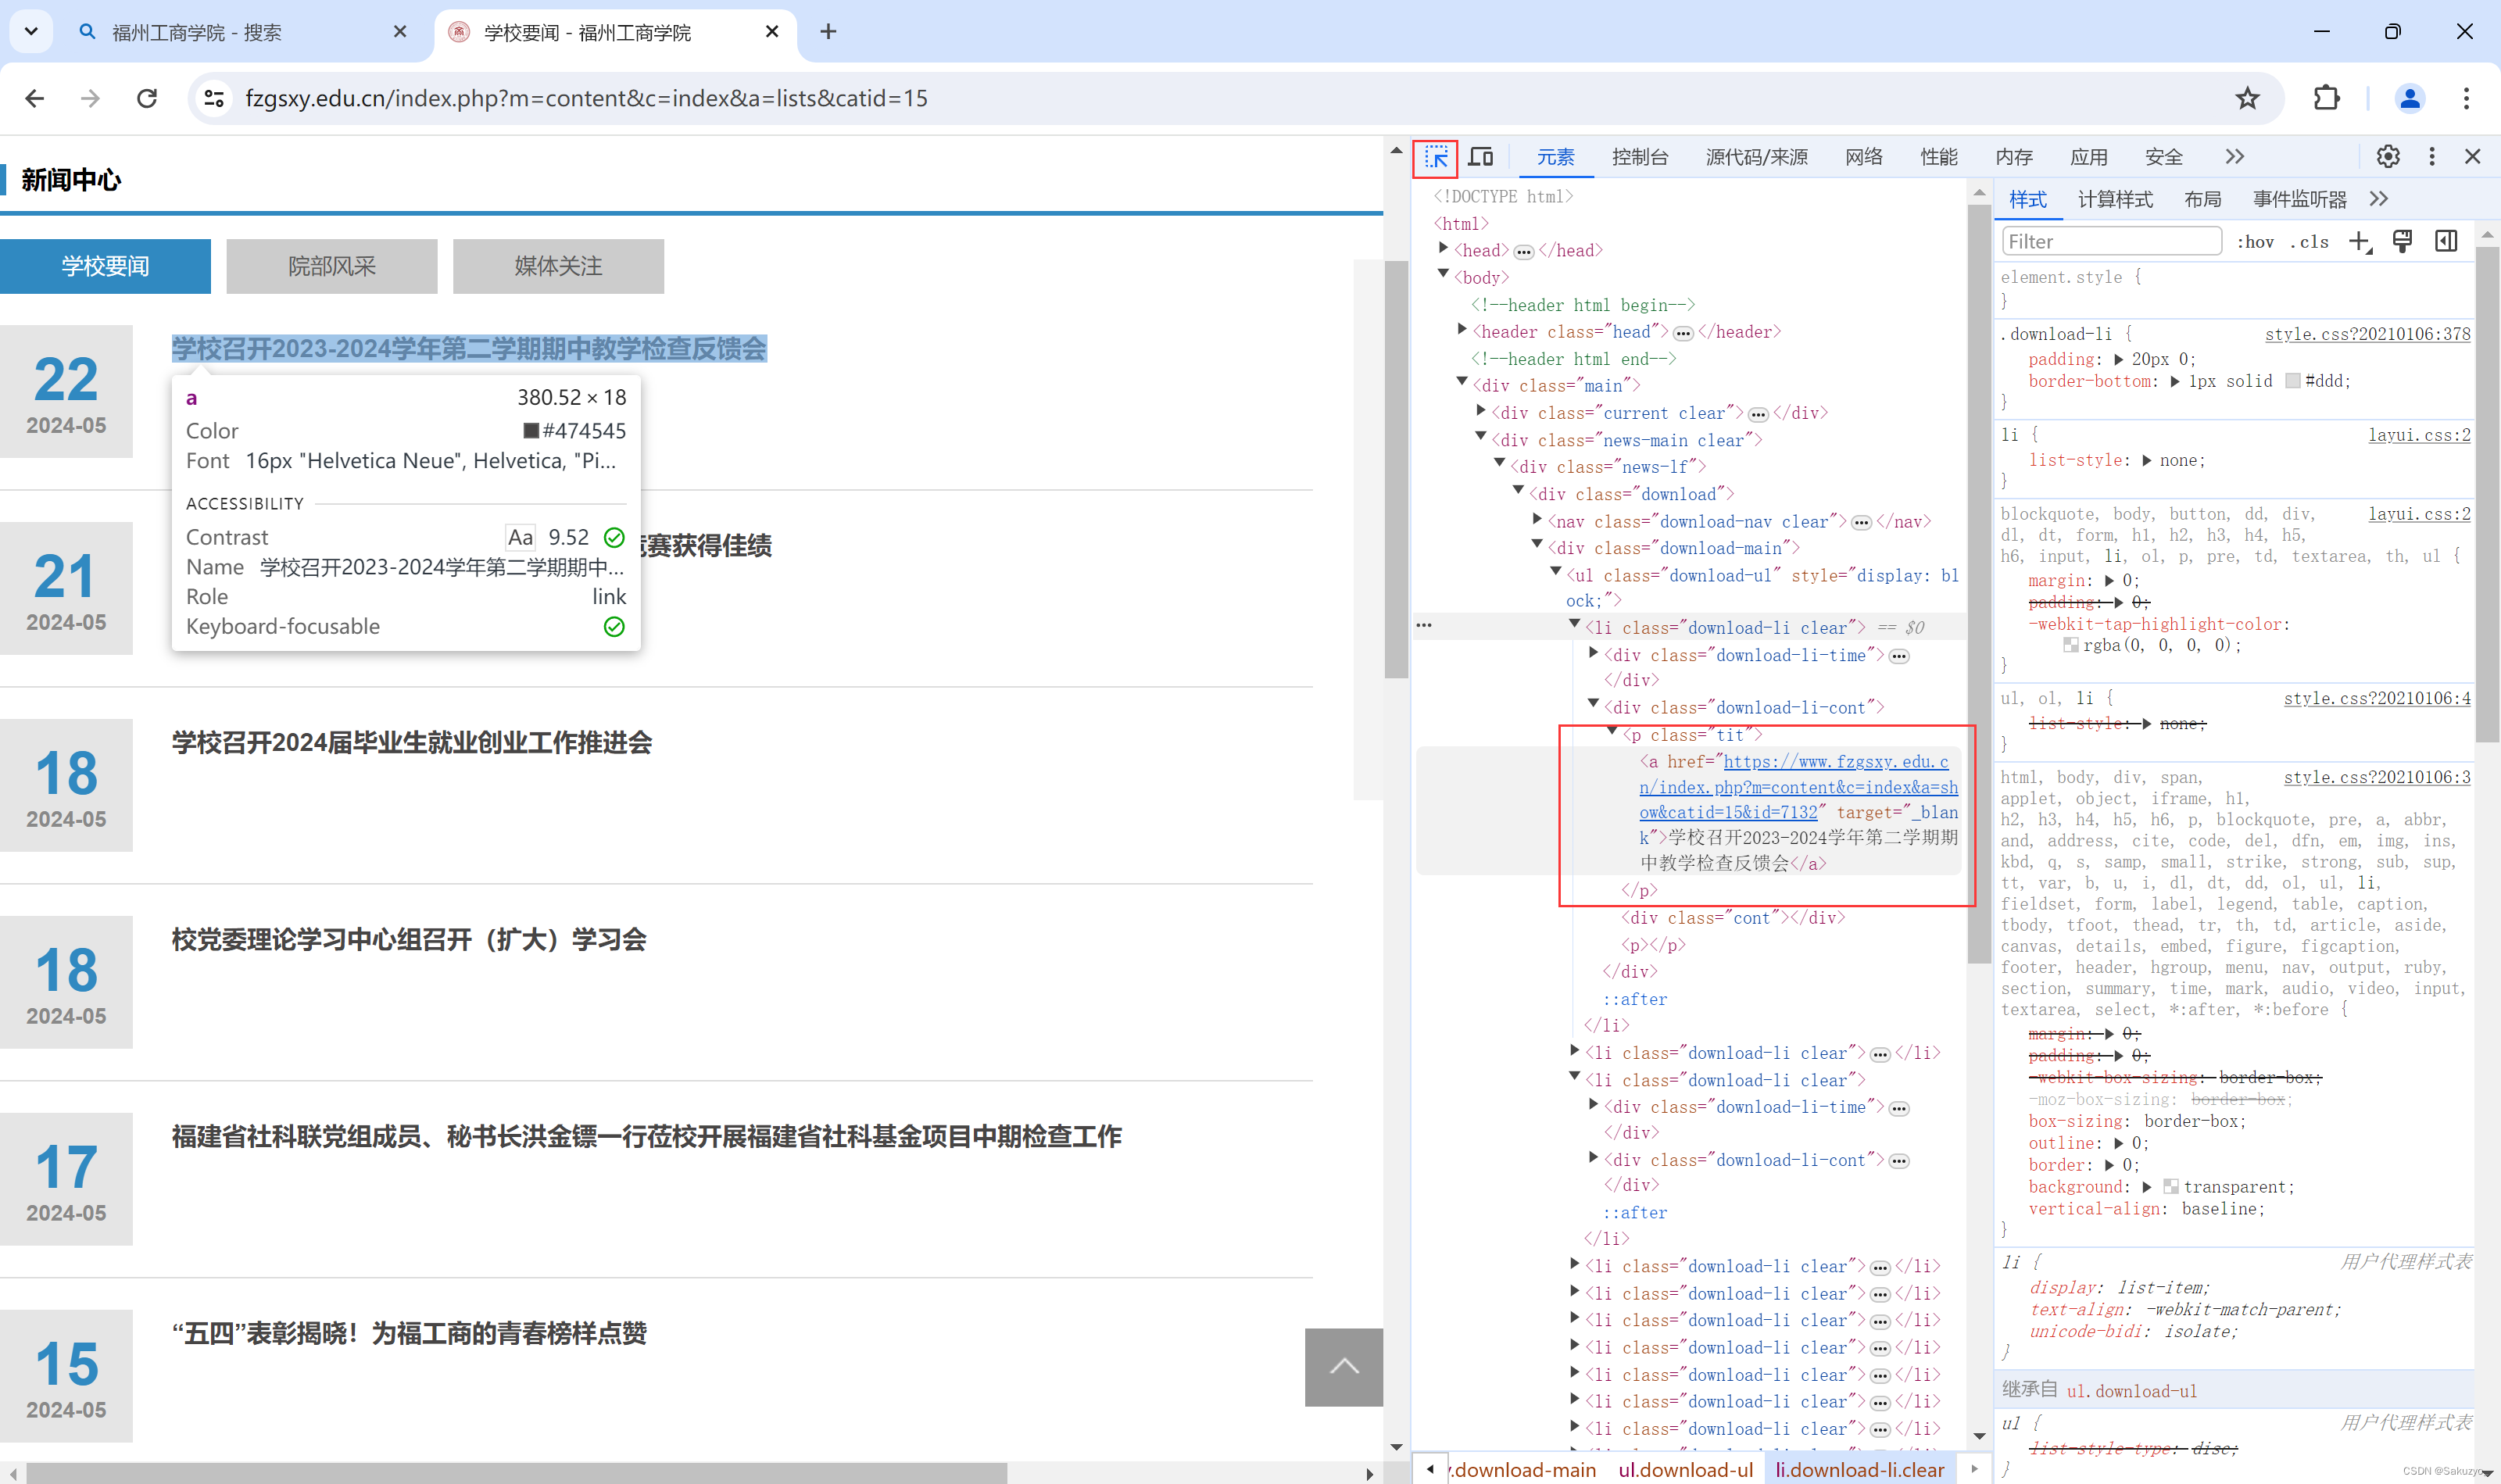The image size is (2501, 1484).
Task: Open style.css?20210106:378 source link
Action: (2367, 334)
